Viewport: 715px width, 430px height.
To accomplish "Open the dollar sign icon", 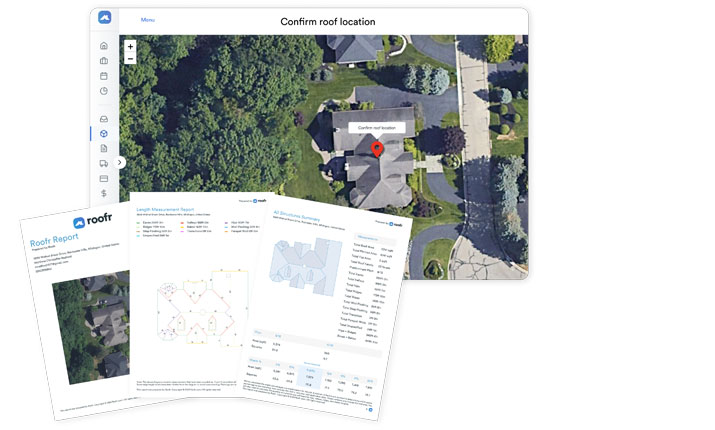I will pyautogui.click(x=104, y=193).
